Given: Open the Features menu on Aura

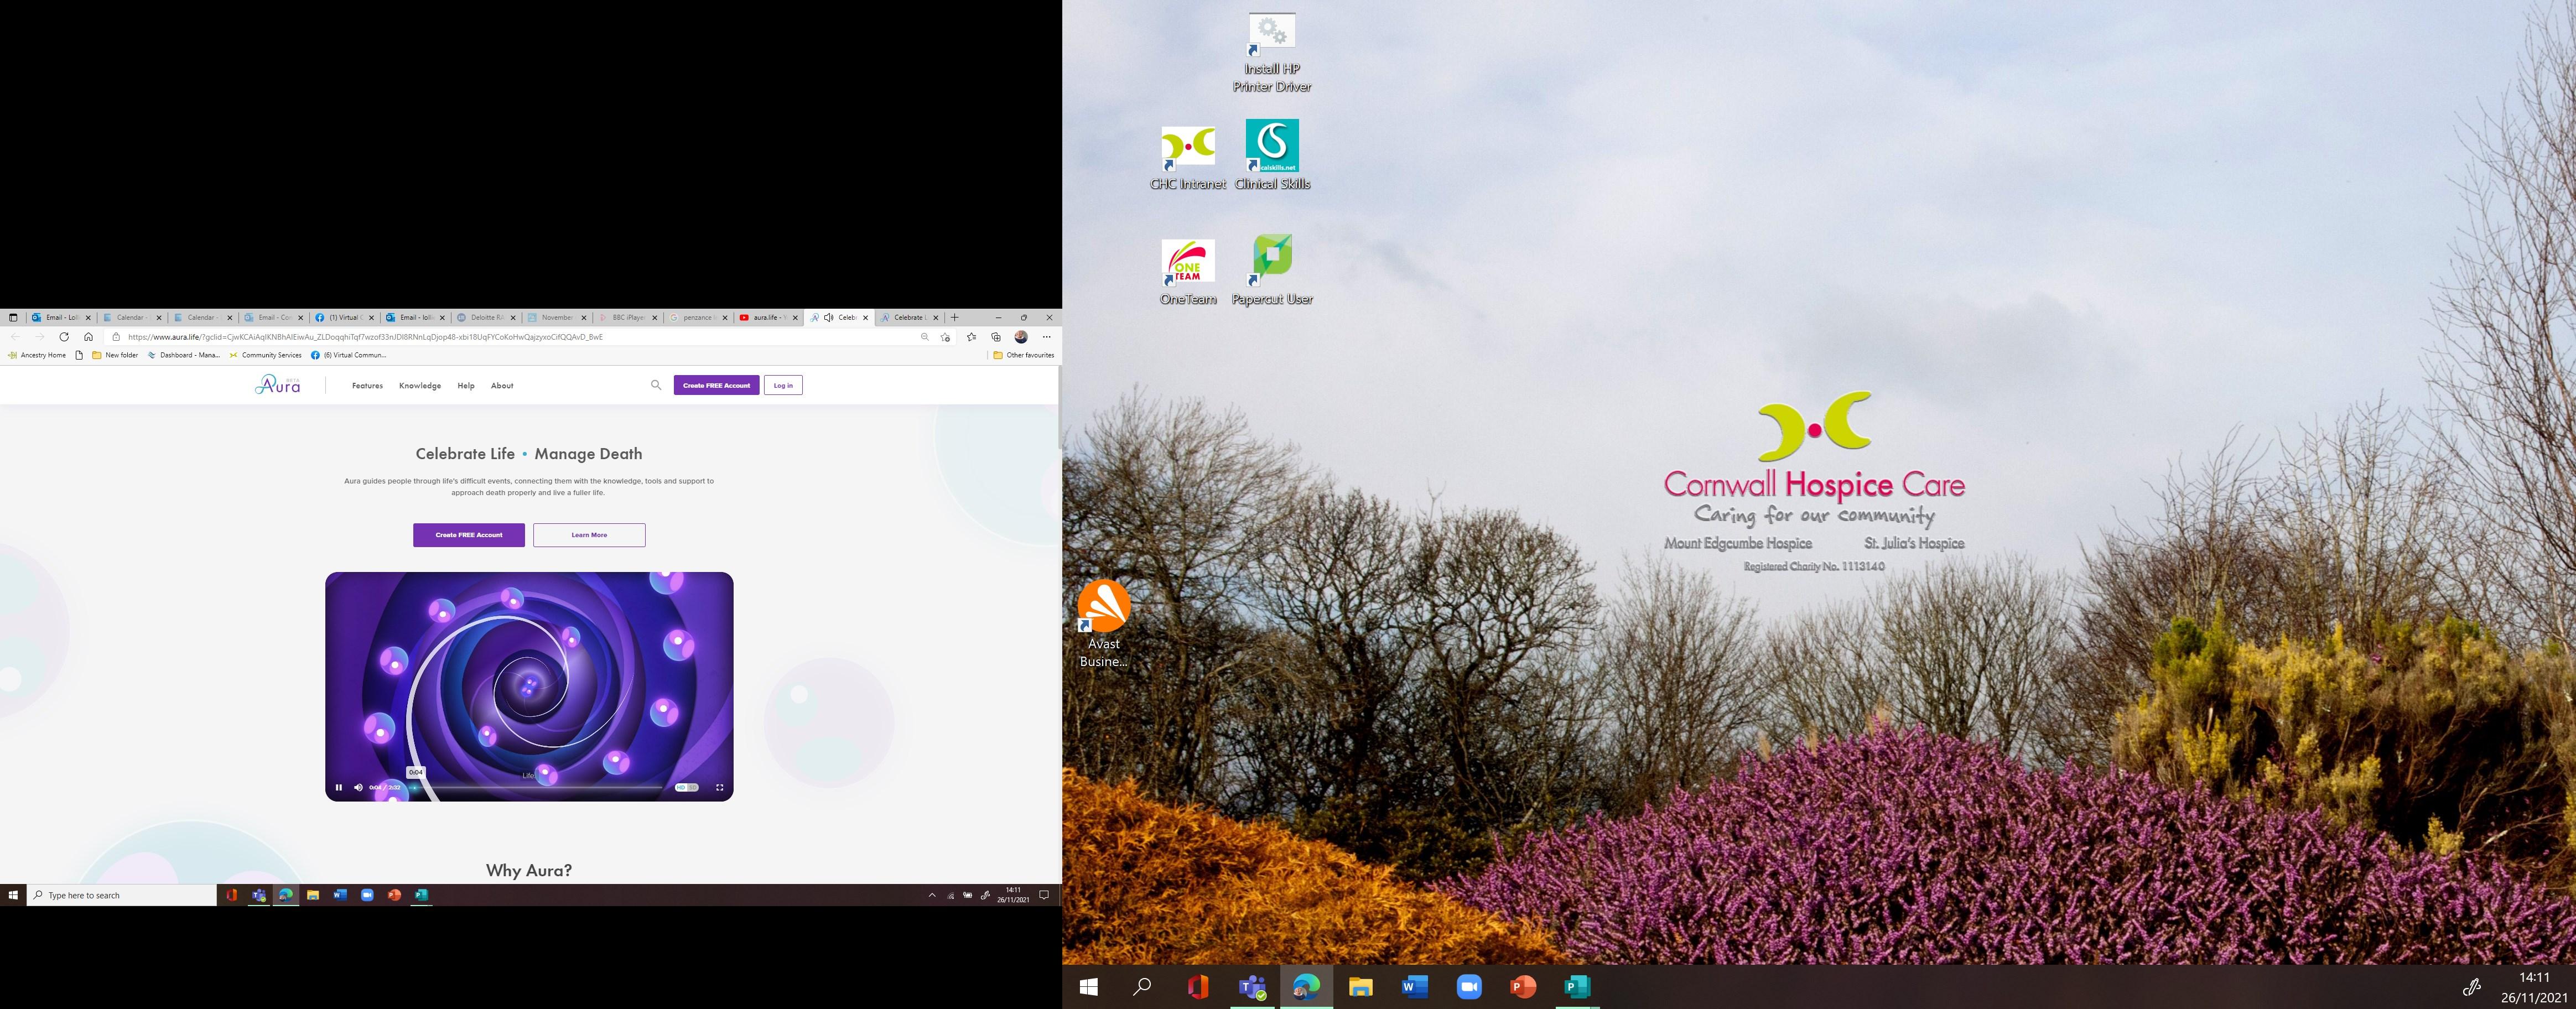Looking at the screenshot, I should (x=367, y=386).
